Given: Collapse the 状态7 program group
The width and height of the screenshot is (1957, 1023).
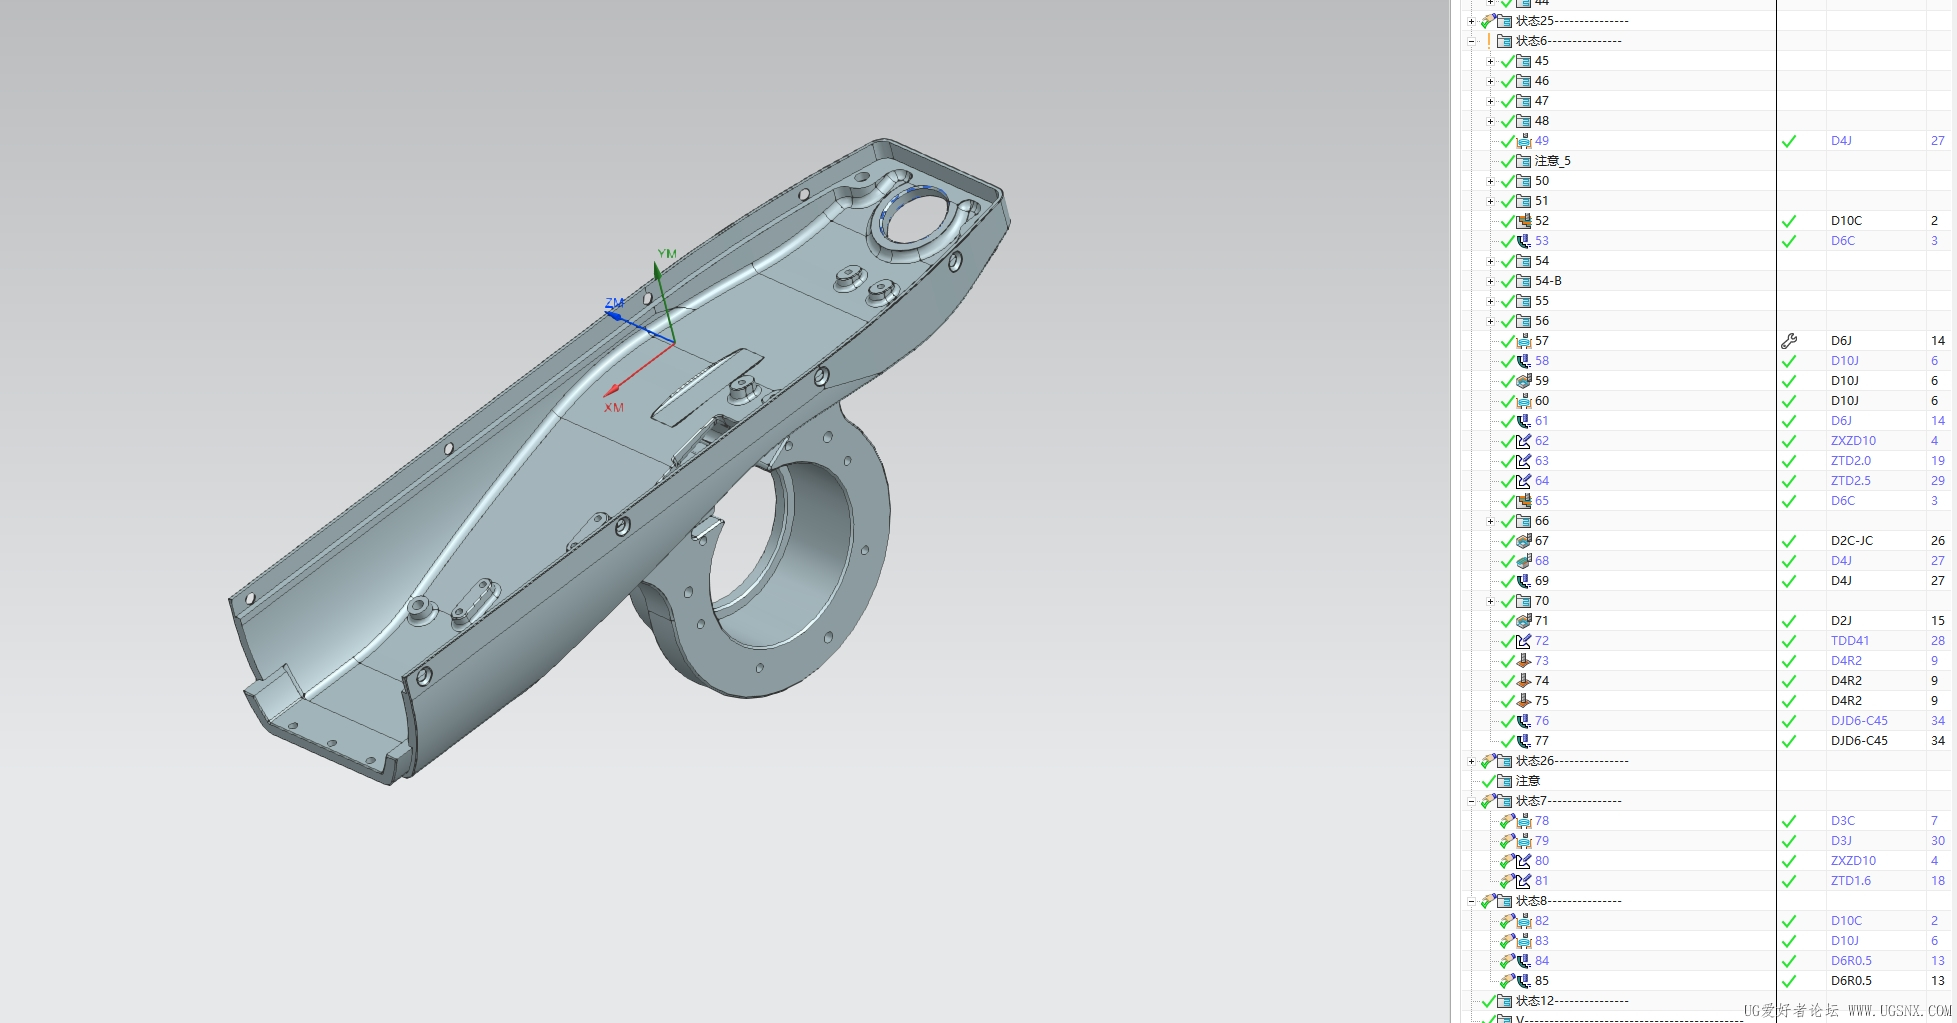Looking at the screenshot, I should click(1471, 801).
